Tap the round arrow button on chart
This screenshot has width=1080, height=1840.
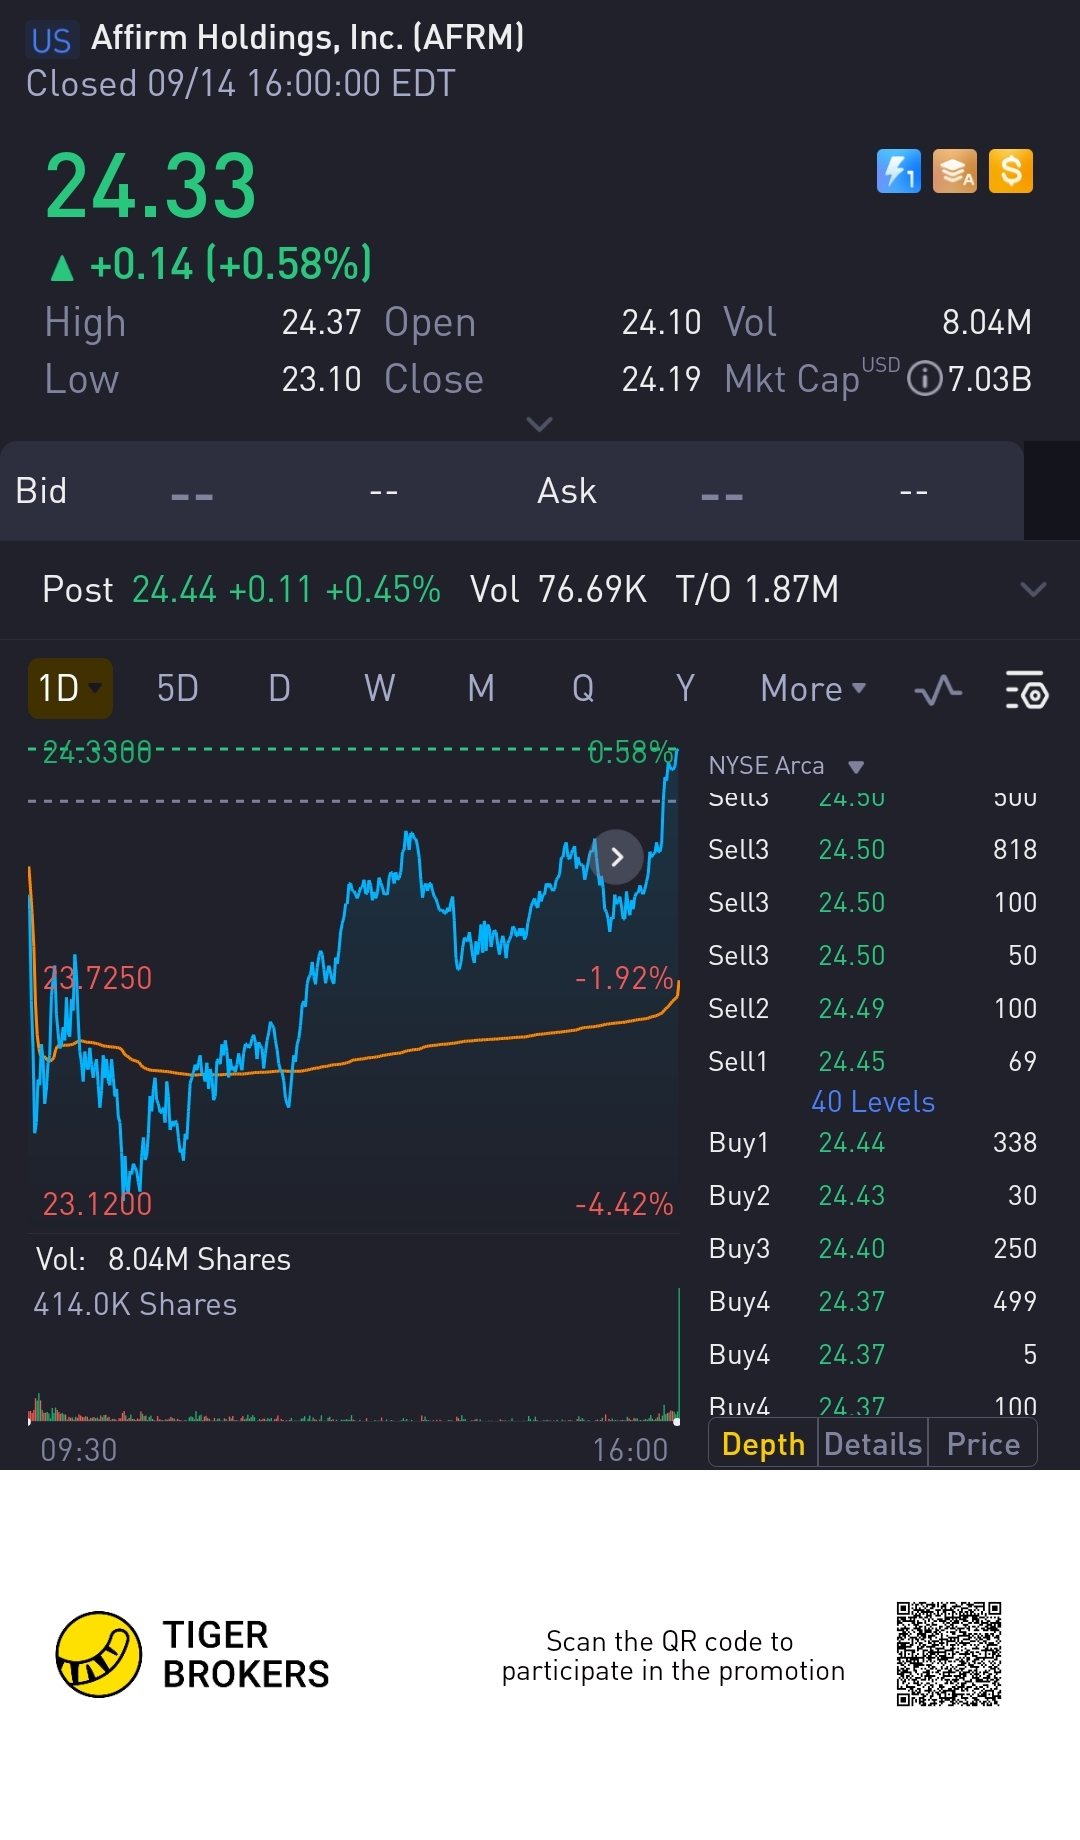(x=617, y=857)
